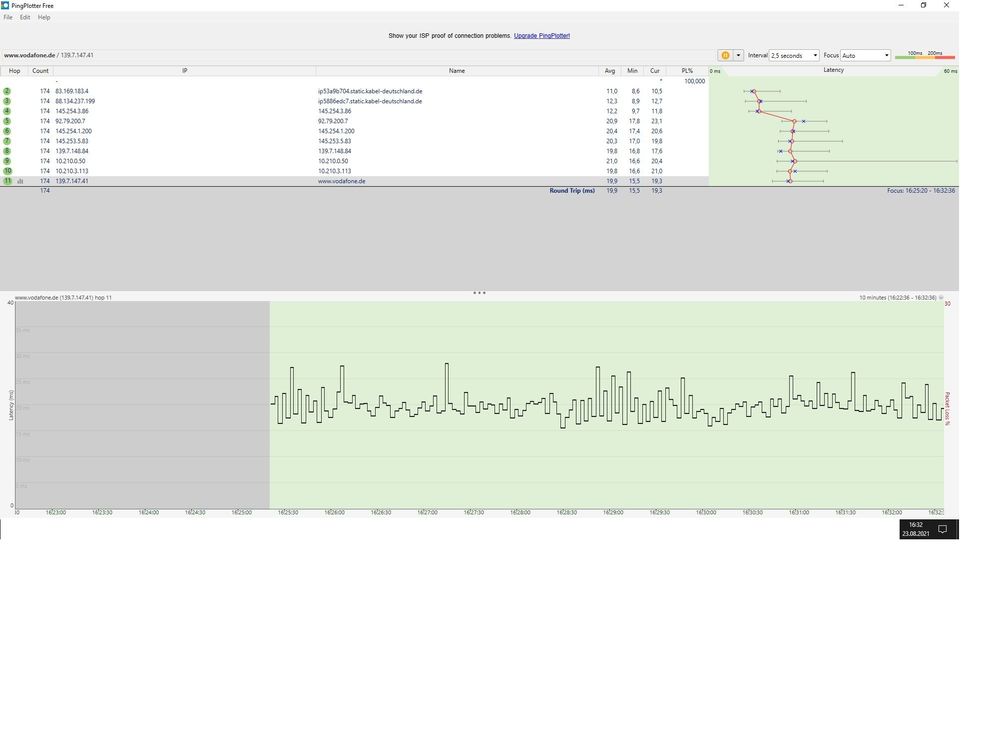Select the hop 11 green circle icon
The image size is (999, 749).
pos(8,181)
